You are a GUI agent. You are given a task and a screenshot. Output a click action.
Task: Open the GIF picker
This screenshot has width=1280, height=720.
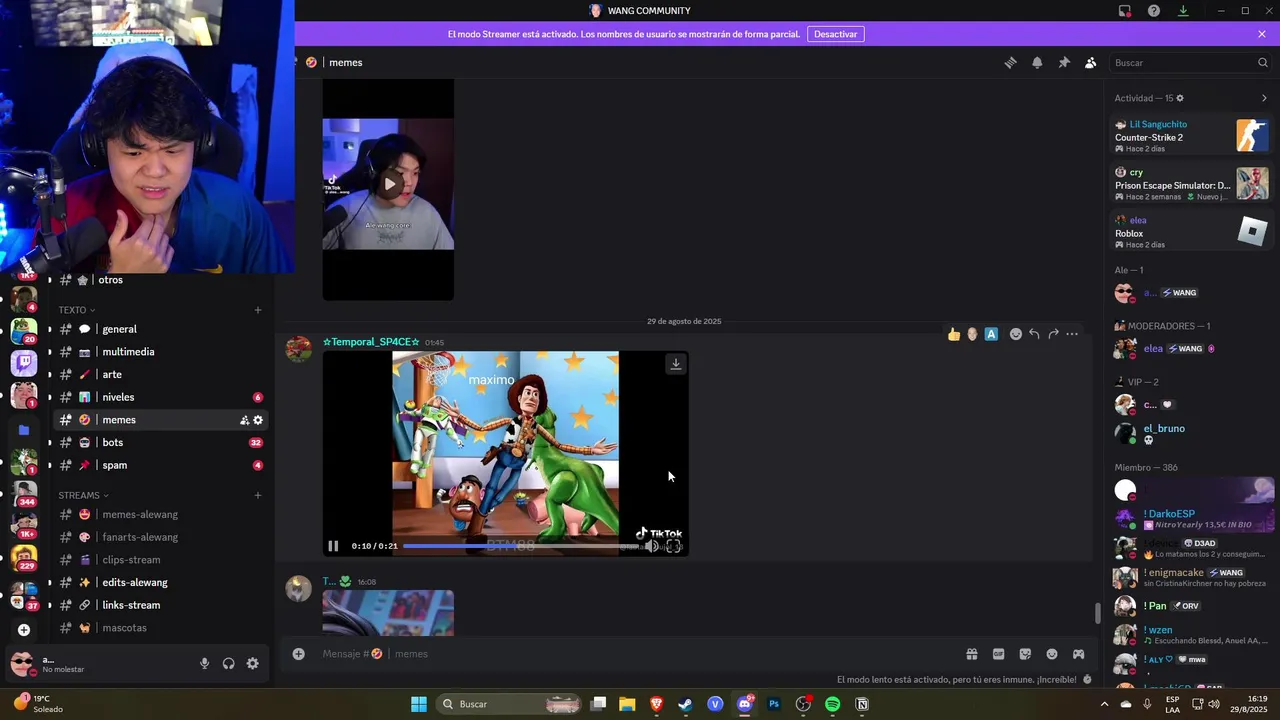(998, 654)
